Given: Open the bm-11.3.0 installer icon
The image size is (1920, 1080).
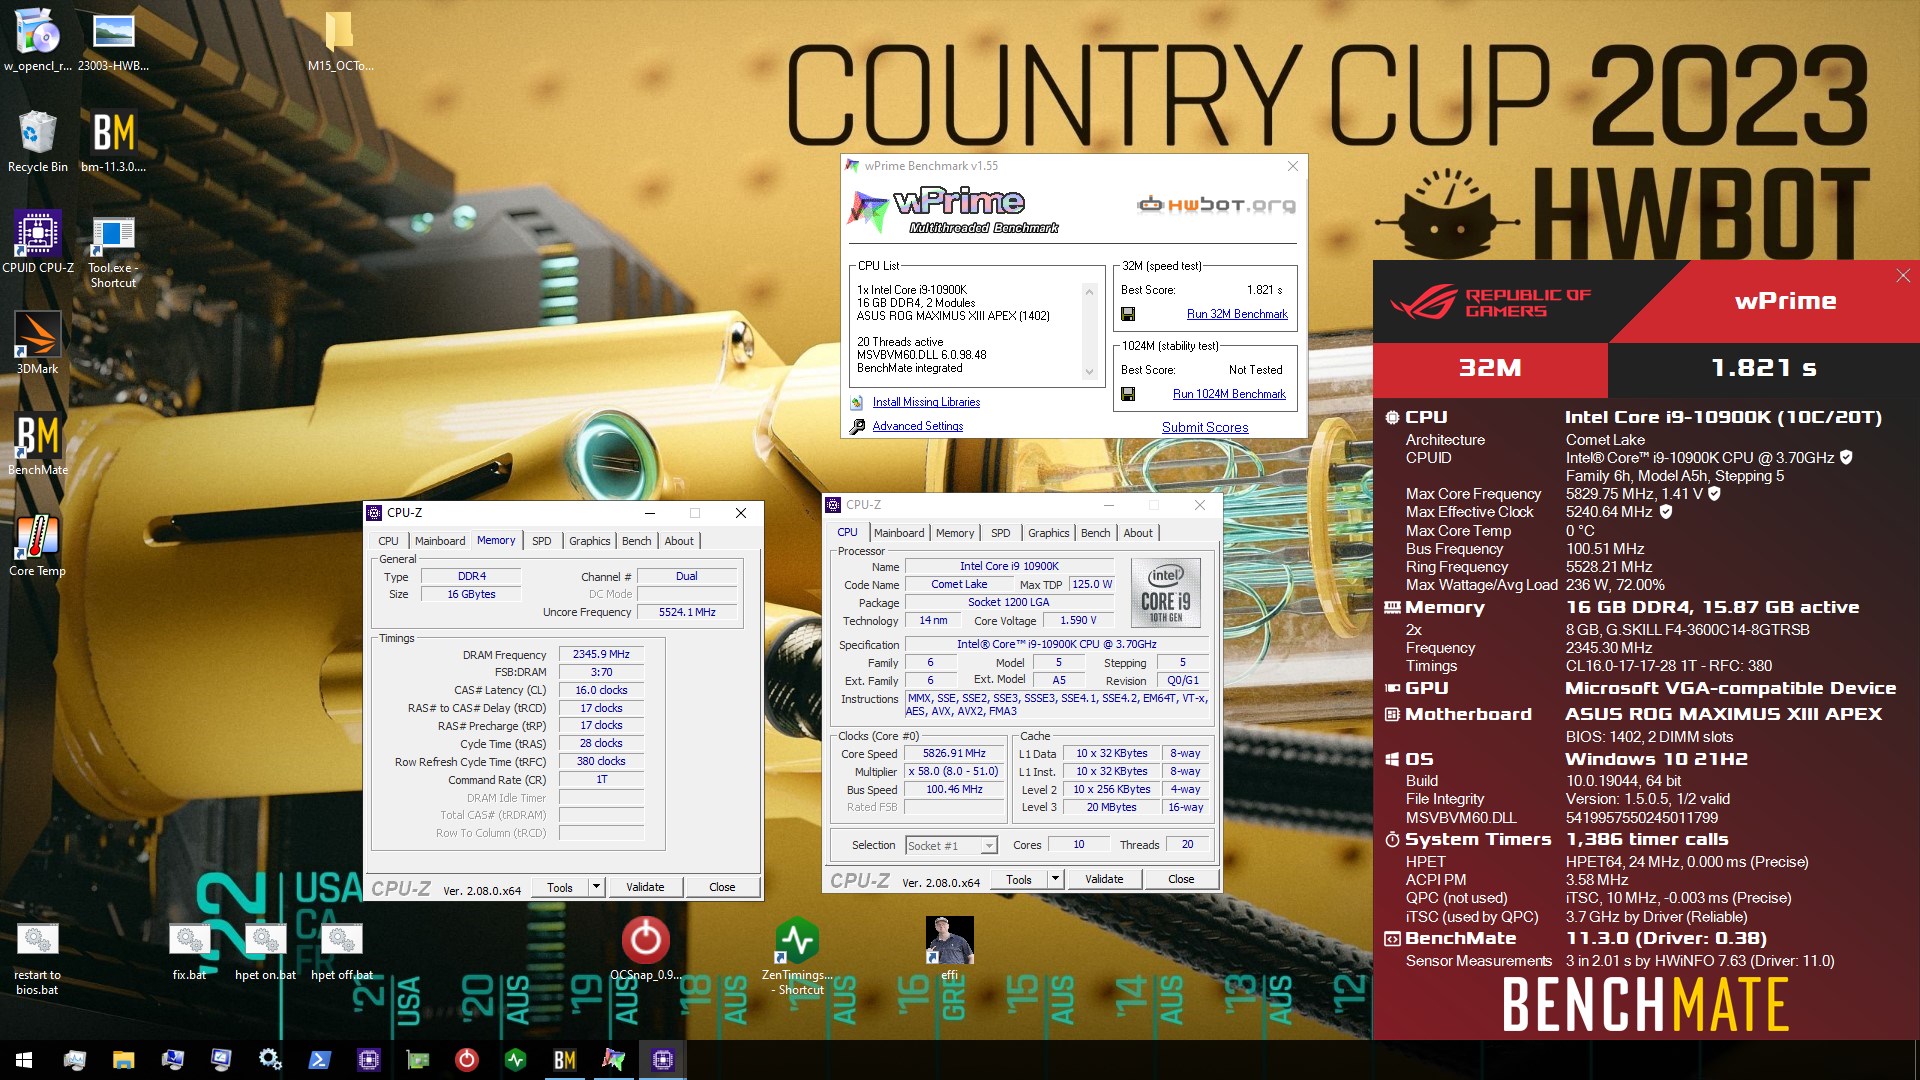Looking at the screenshot, I should pyautogui.click(x=113, y=140).
